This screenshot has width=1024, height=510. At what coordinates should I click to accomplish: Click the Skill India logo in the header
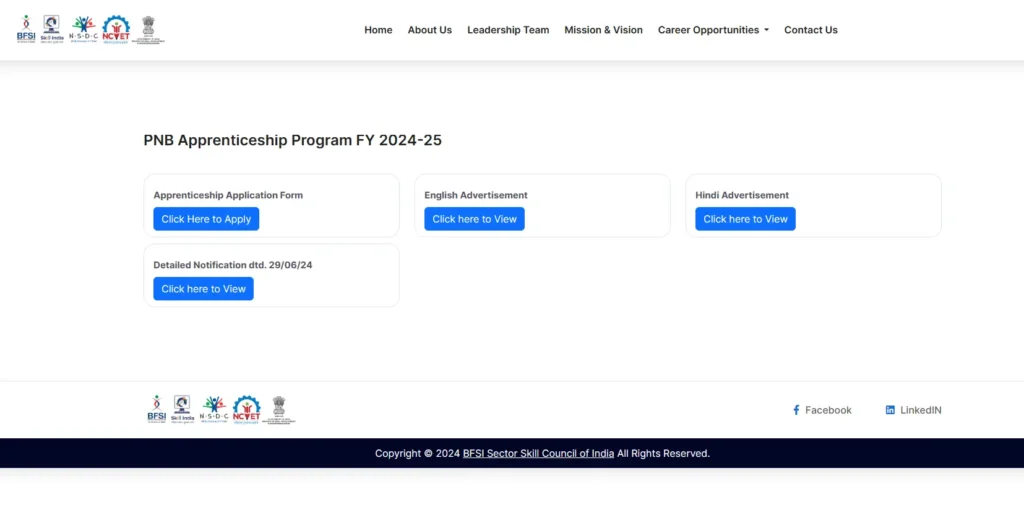[51, 29]
